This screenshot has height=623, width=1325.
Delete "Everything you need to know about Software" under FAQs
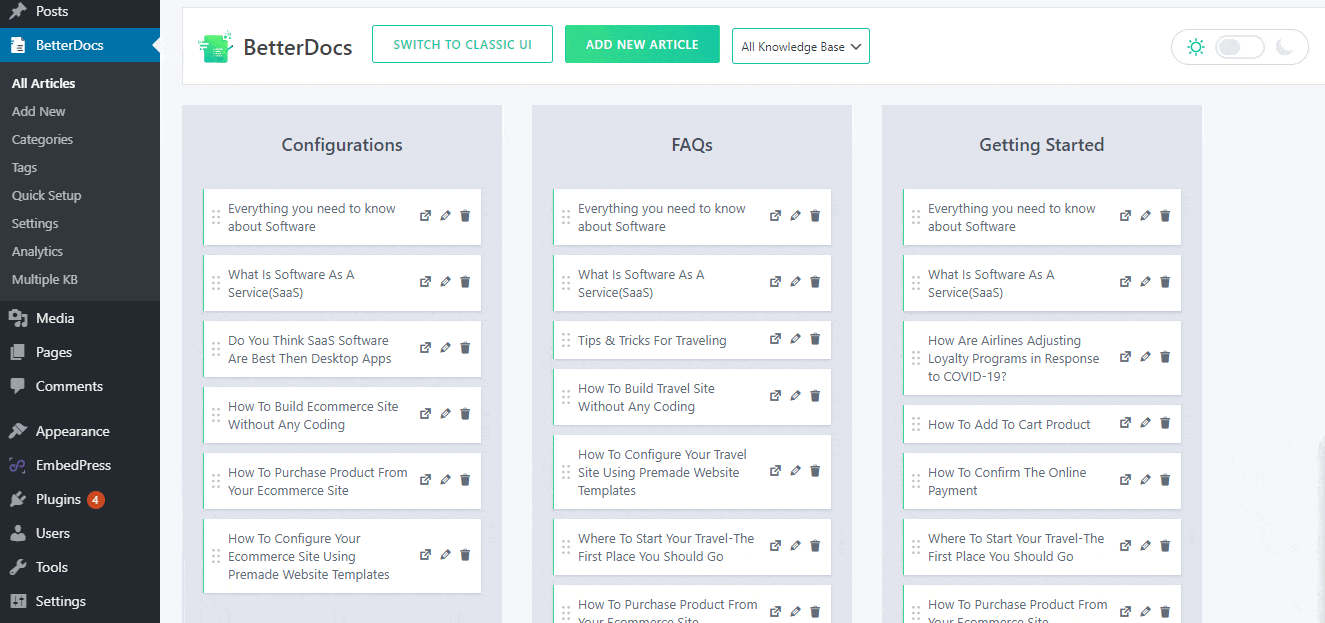click(815, 215)
